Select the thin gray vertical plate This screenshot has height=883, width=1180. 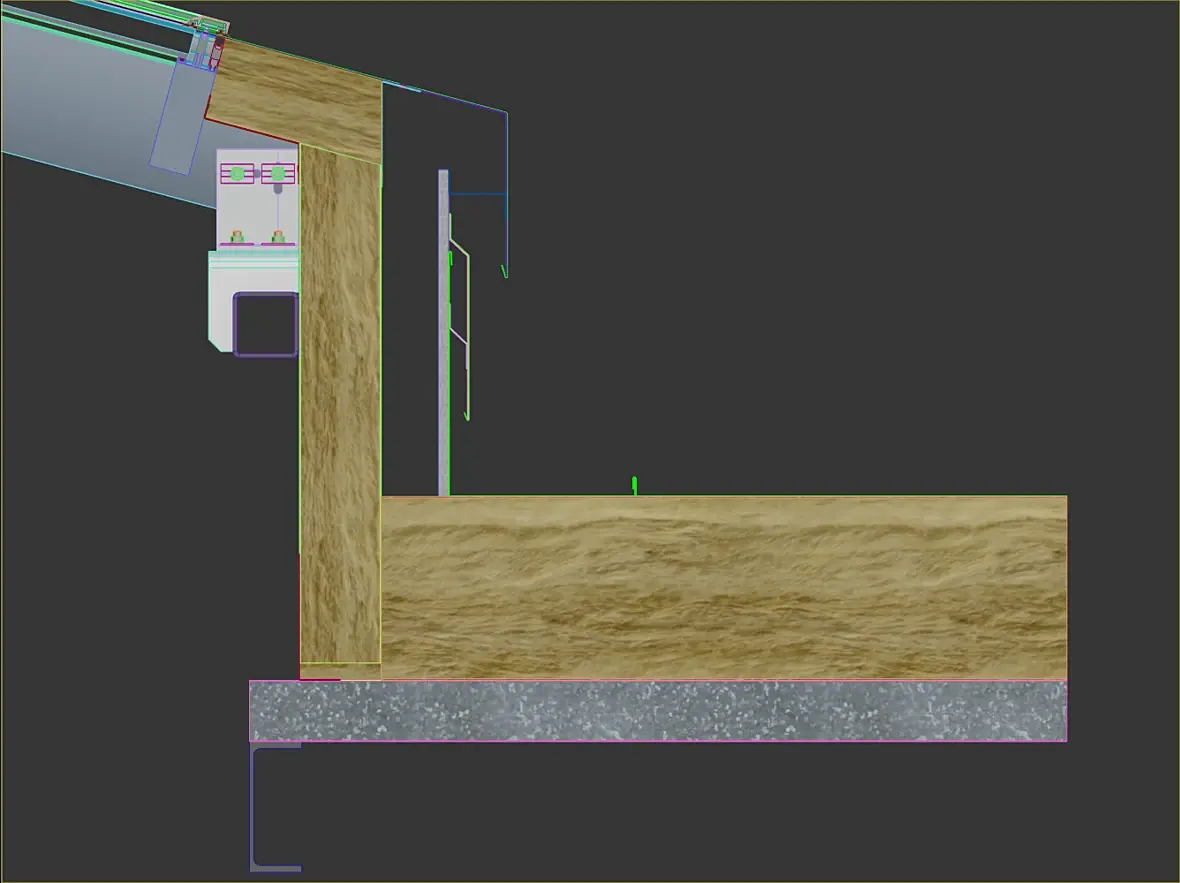[443, 333]
